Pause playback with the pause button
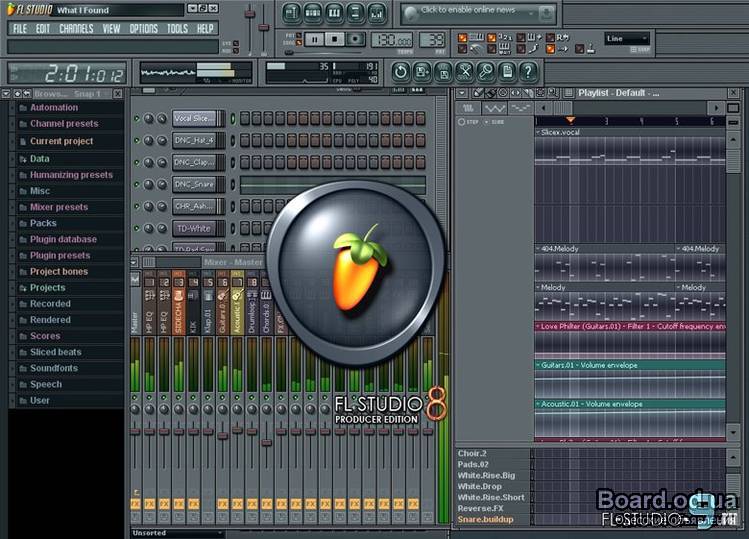Image resolution: width=749 pixels, height=539 pixels. click(x=314, y=40)
